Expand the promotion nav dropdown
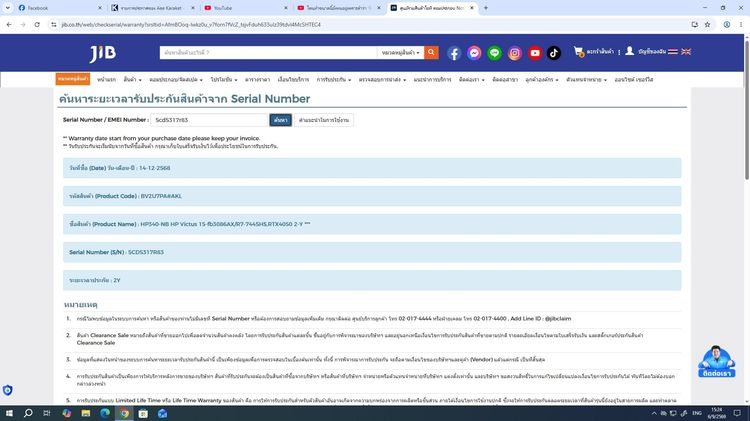Viewport: 750px width, 421px height. click(x=224, y=79)
